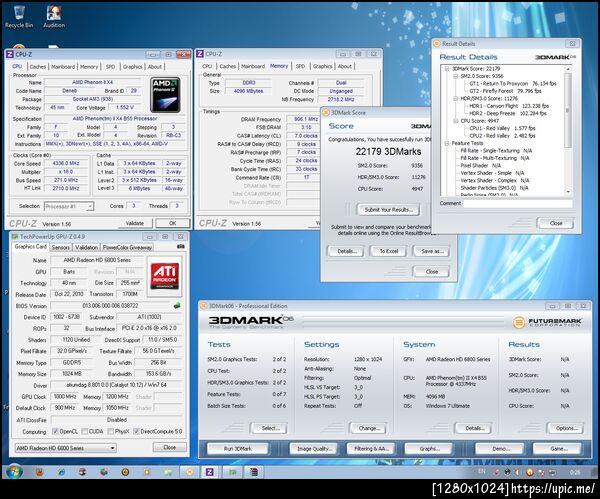Collapse the Feature Tests tree node
This screenshot has height=499, width=600.
447,143
